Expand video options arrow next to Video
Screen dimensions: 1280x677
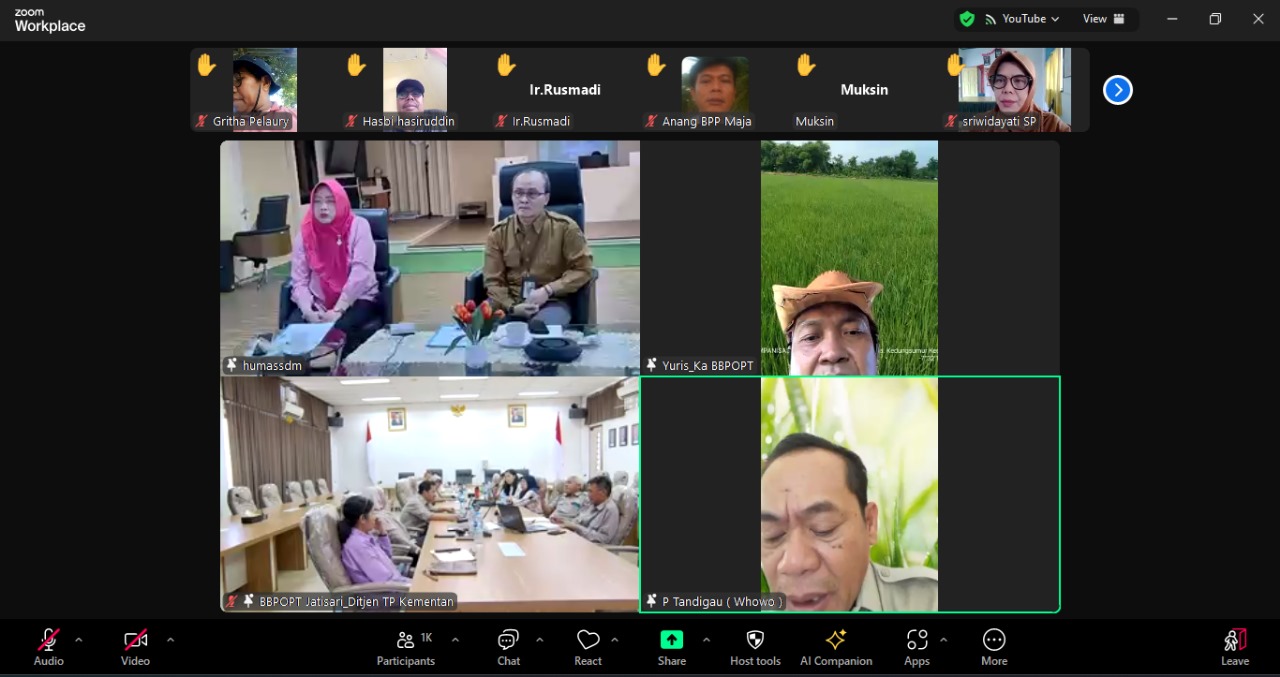[170, 640]
